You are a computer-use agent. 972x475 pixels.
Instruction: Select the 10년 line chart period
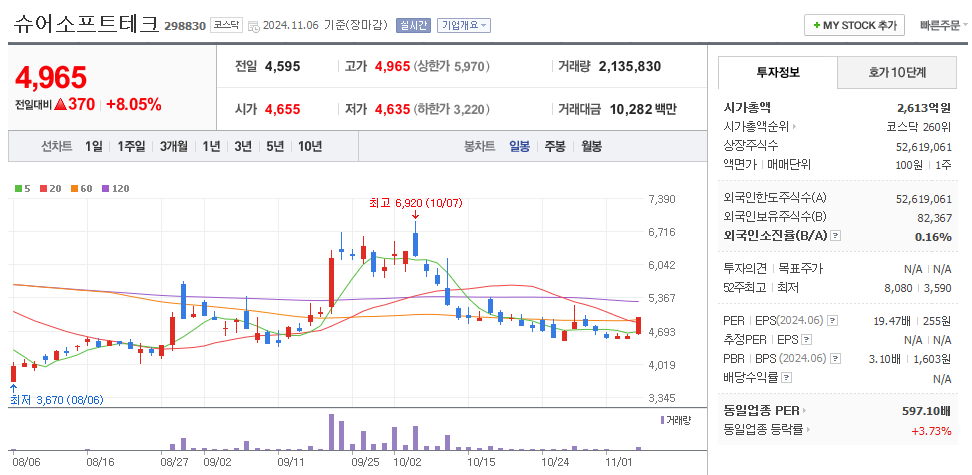click(x=310, y=146)
